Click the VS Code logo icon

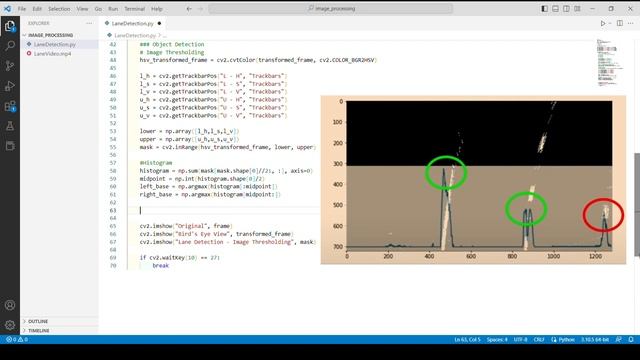click(7, 9)
